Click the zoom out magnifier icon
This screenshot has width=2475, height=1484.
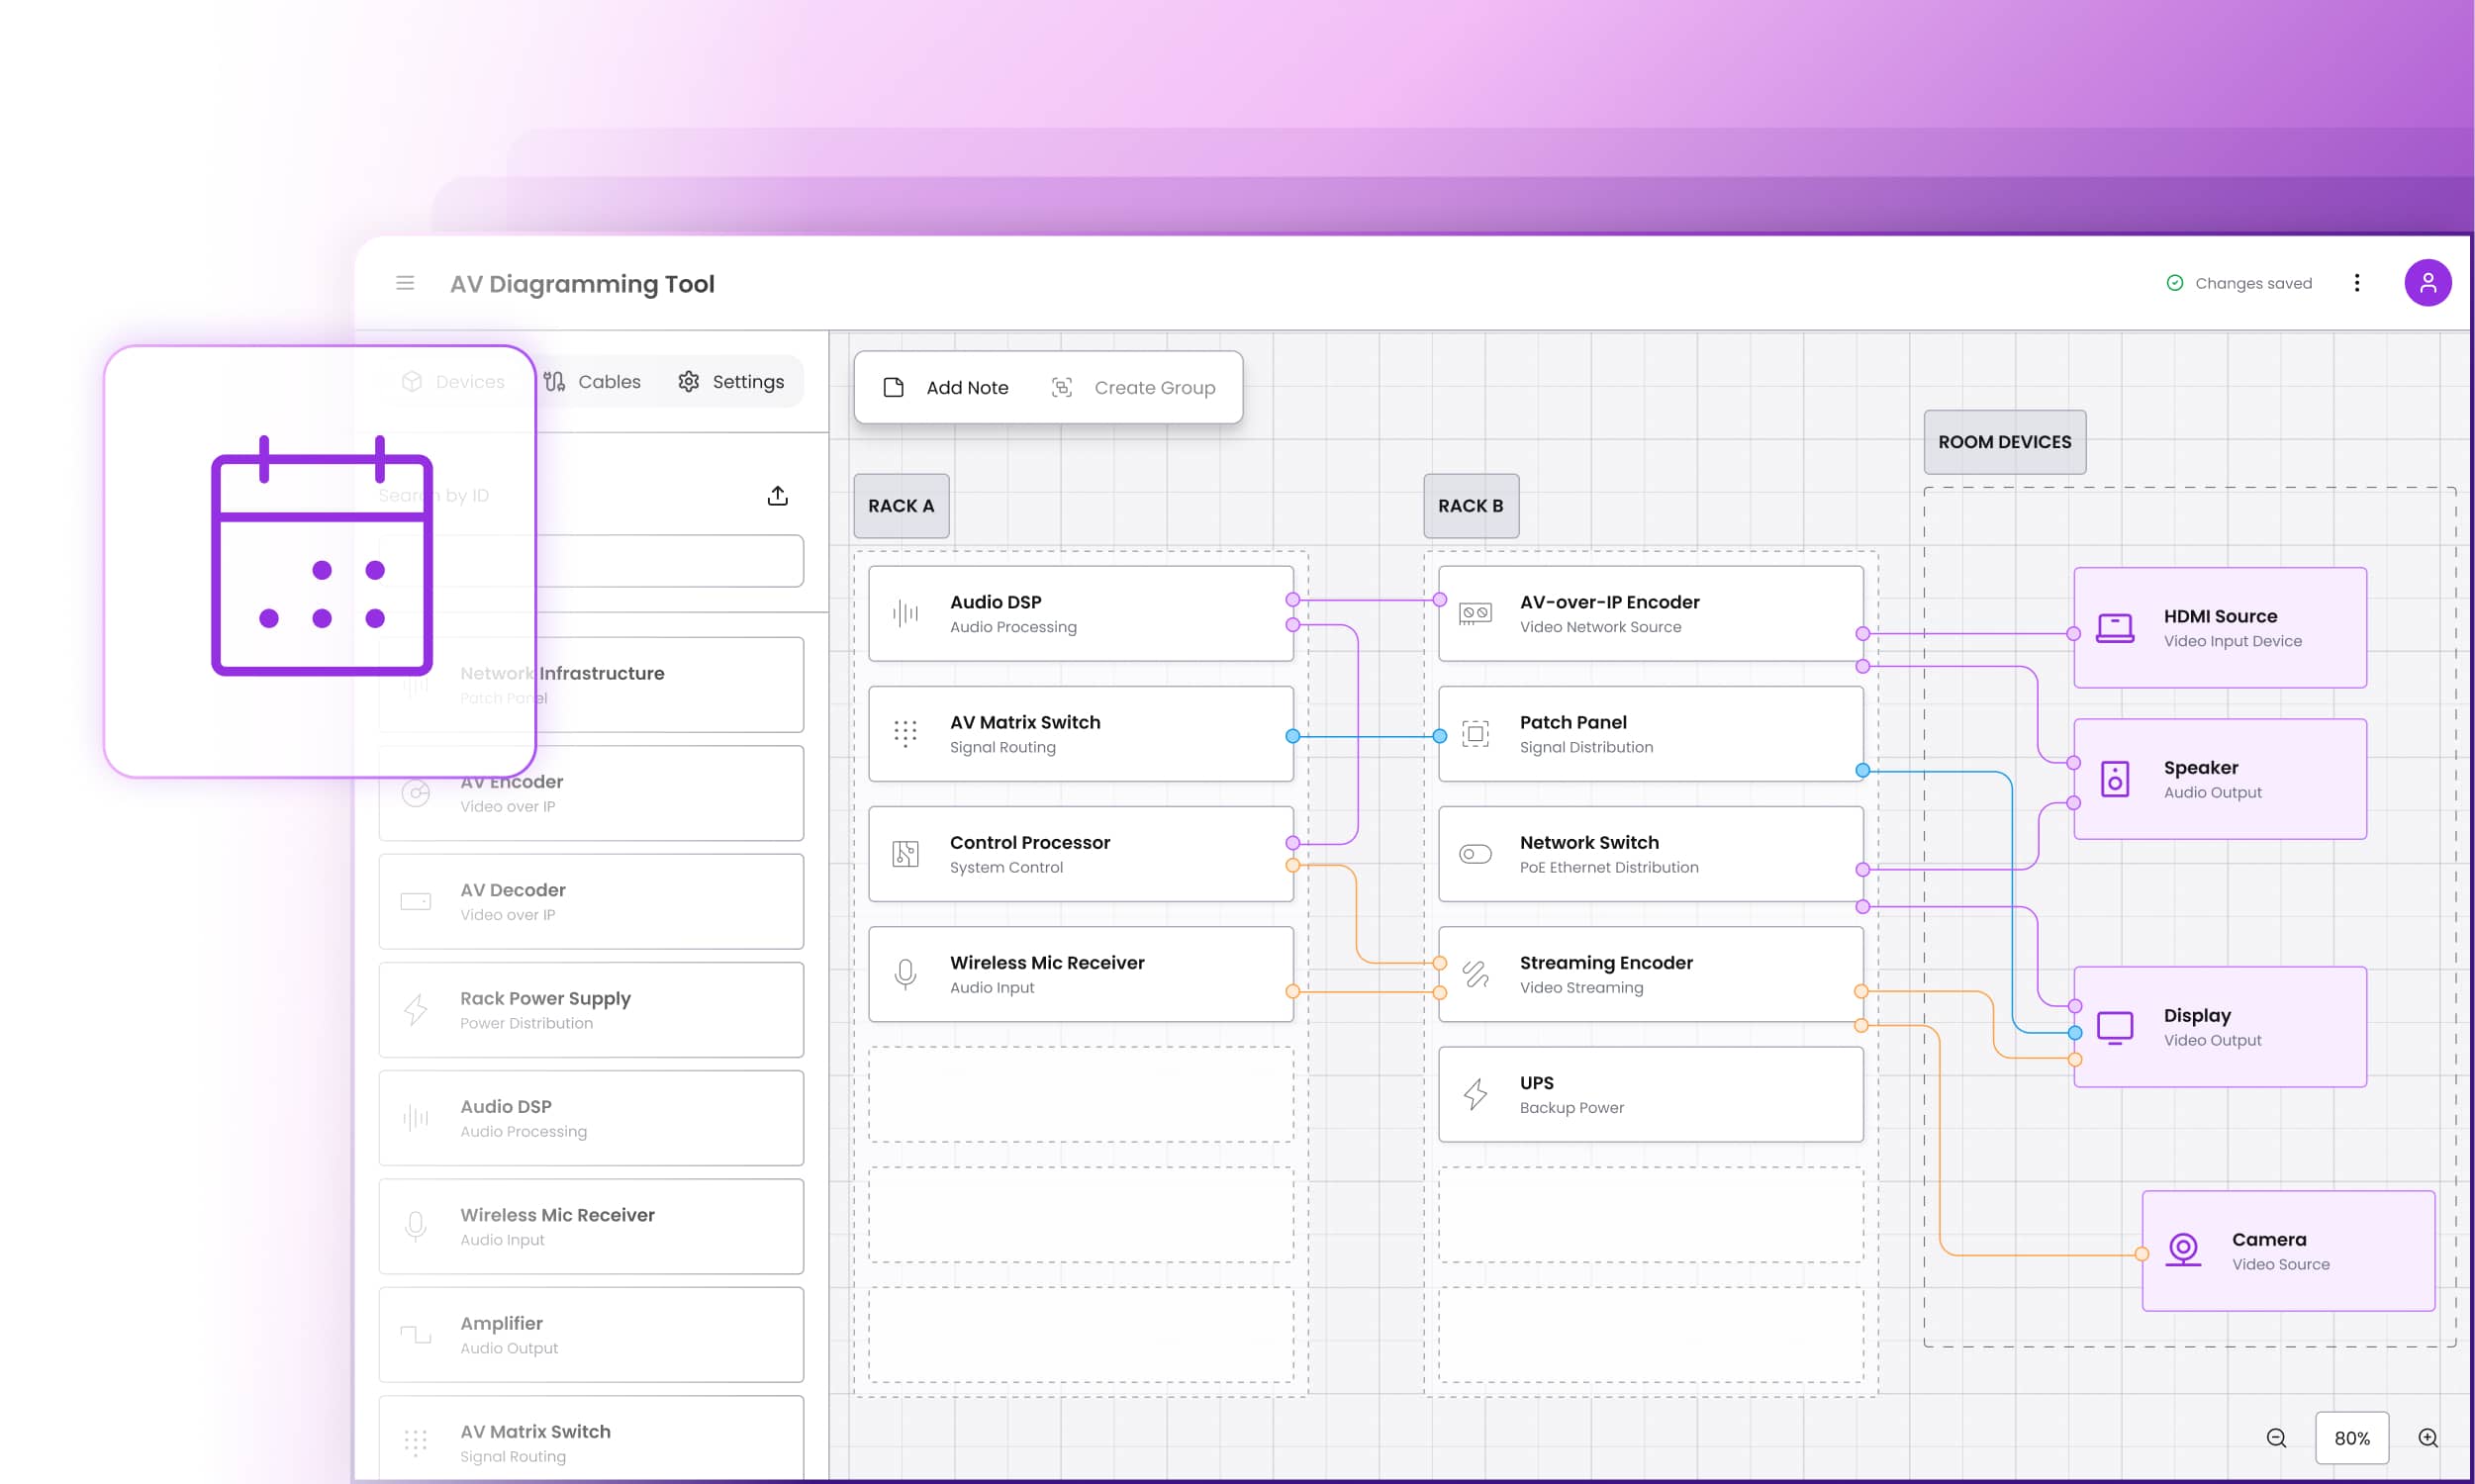tap(2277, 1438)
